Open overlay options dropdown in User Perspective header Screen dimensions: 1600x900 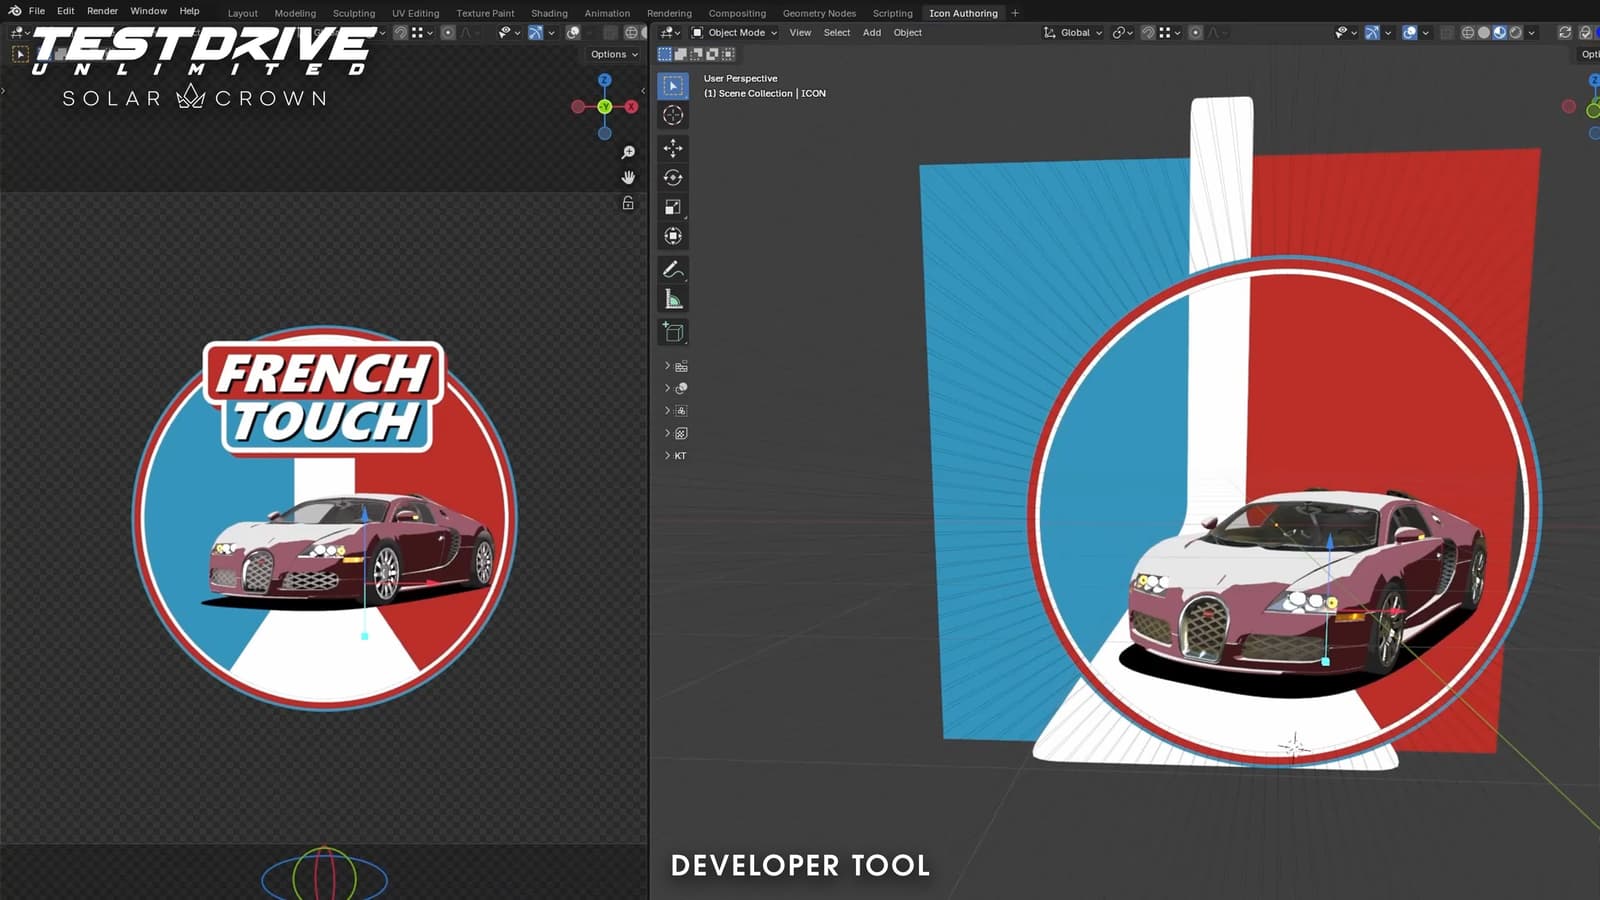tap(1425, 32)
